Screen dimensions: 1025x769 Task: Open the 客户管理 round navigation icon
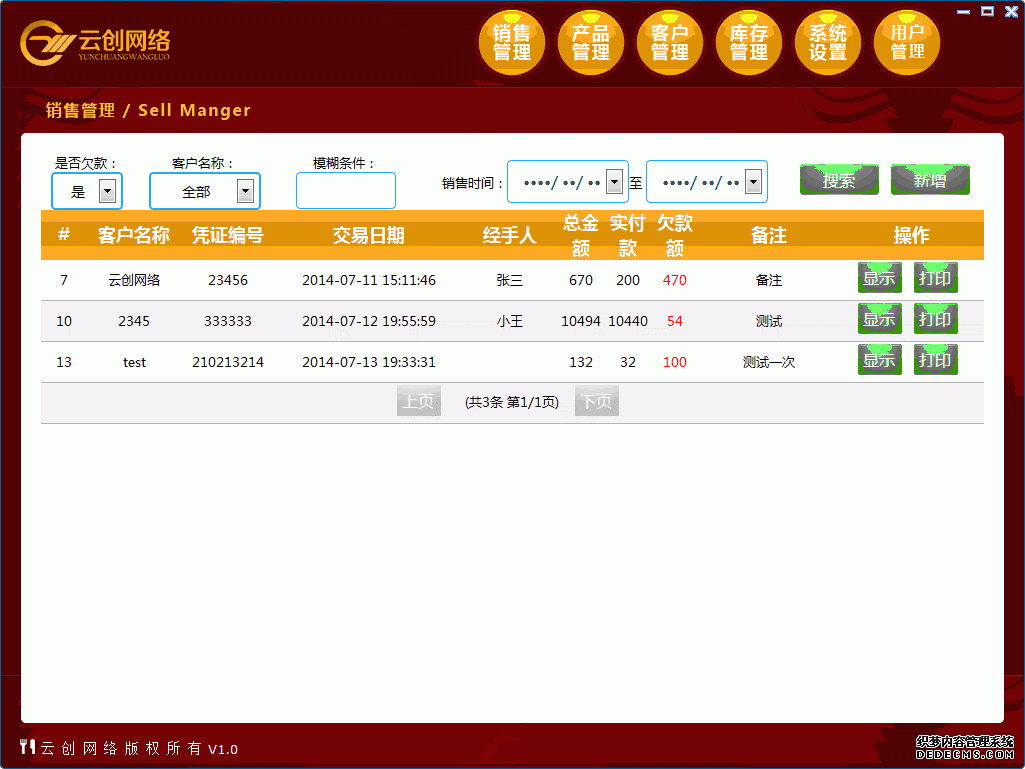click(x=670, y=43)
